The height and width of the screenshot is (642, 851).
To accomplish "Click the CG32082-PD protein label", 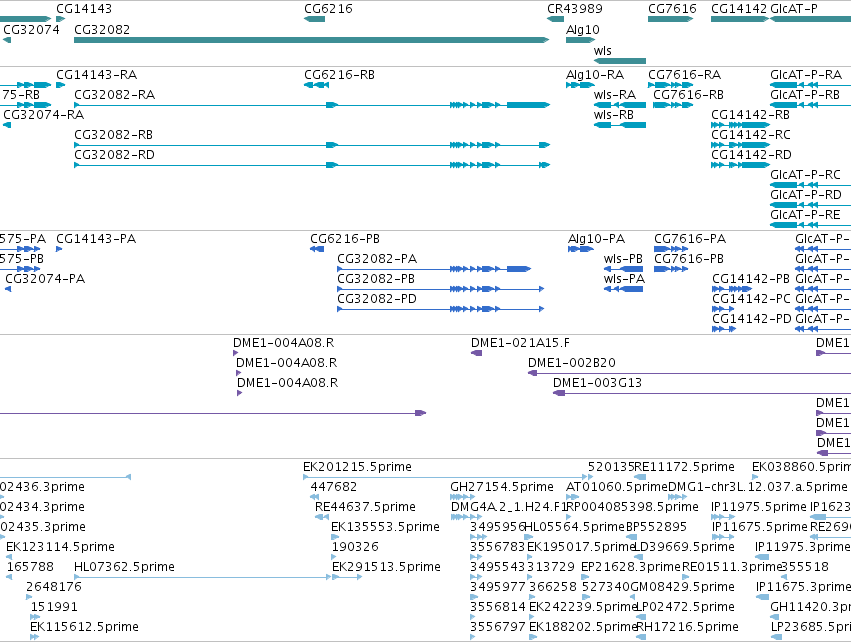I will 377,299.
